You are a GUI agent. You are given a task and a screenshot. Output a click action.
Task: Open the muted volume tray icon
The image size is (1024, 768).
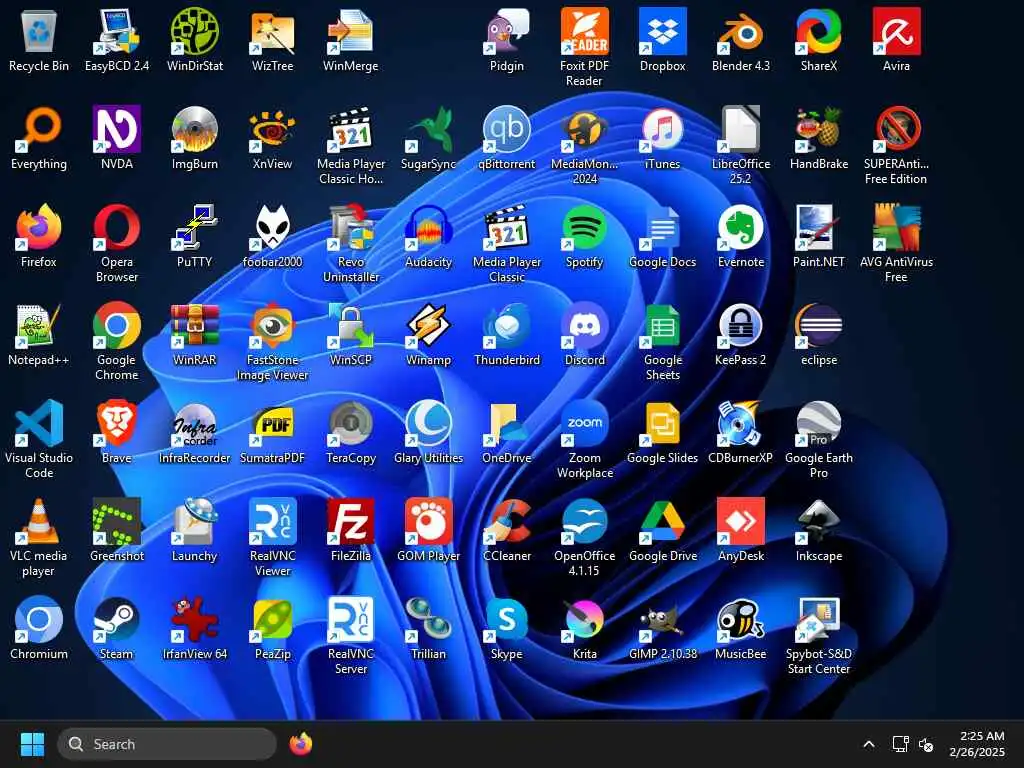(x=925, y=744)
